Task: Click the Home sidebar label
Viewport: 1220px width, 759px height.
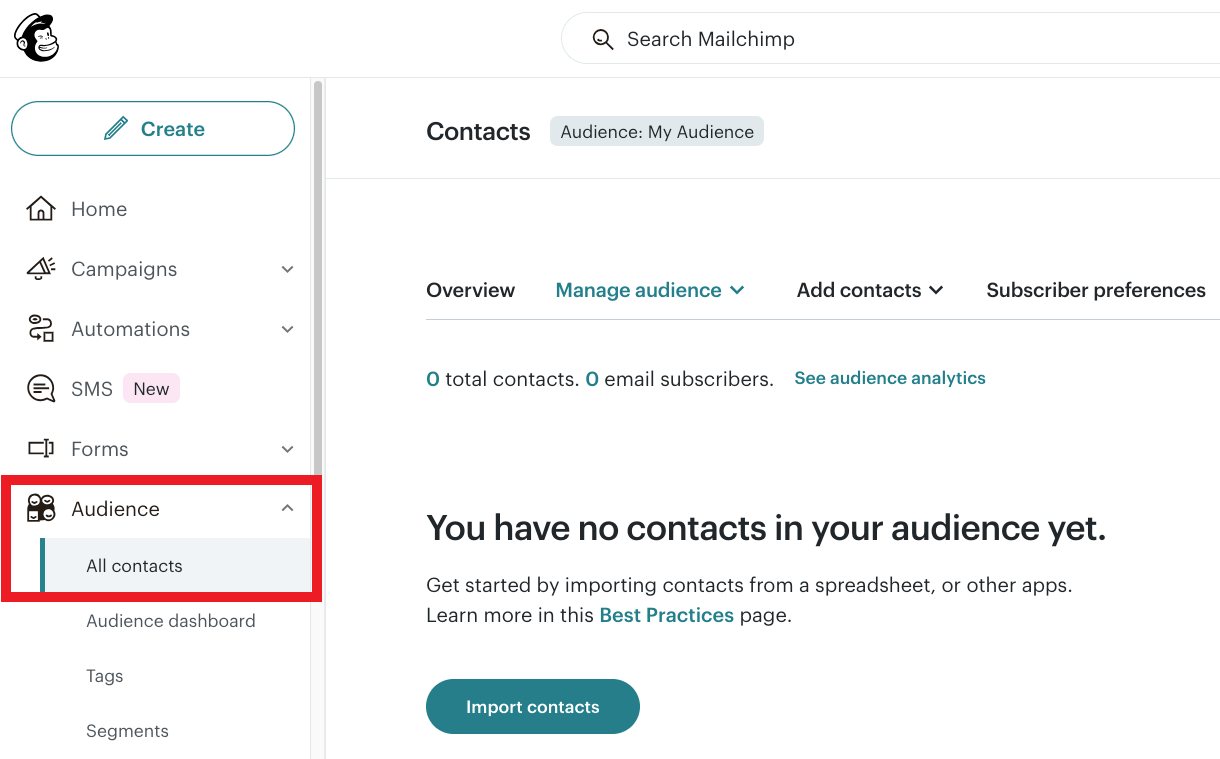Action: (99, 209)
